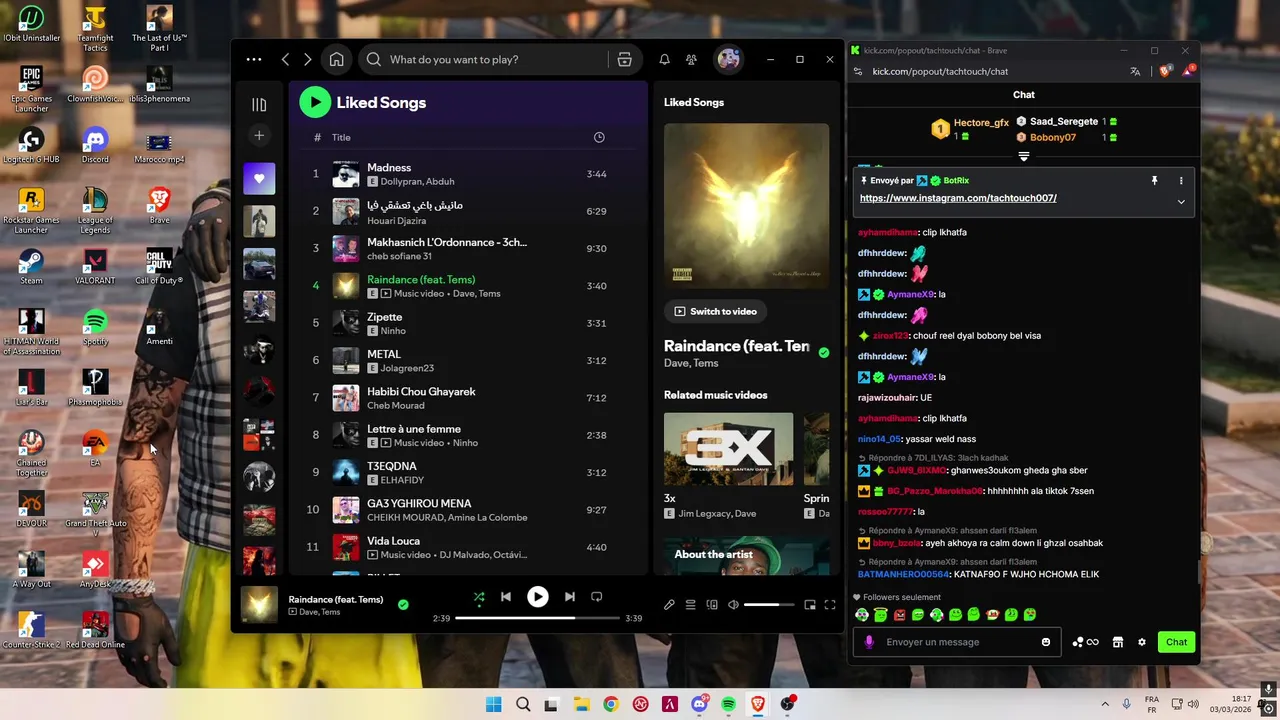Screen dimensions: 1280x720
Task: Click the Switch to video button
Action: coord(715,311)
